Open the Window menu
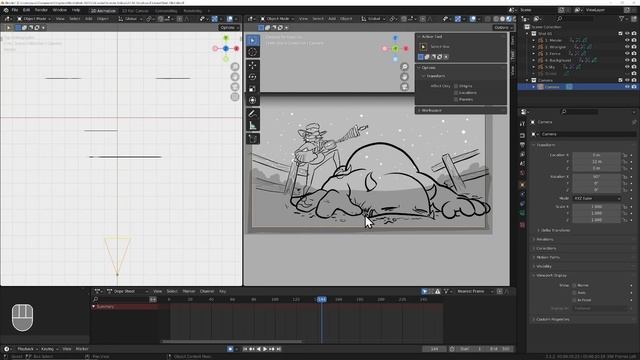This screenshot has width=640, height=360. pos(60,10)
